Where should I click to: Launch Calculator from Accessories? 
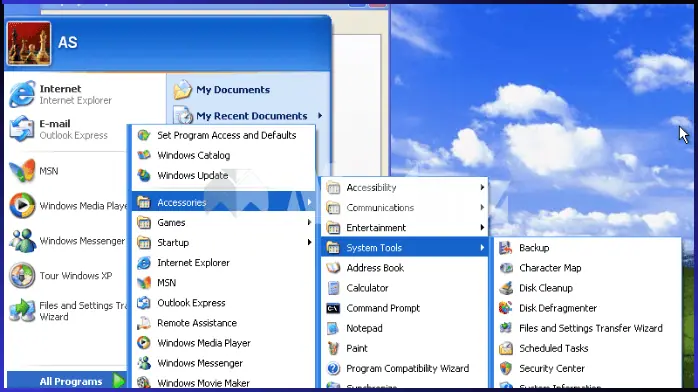(x=404, y=288)
